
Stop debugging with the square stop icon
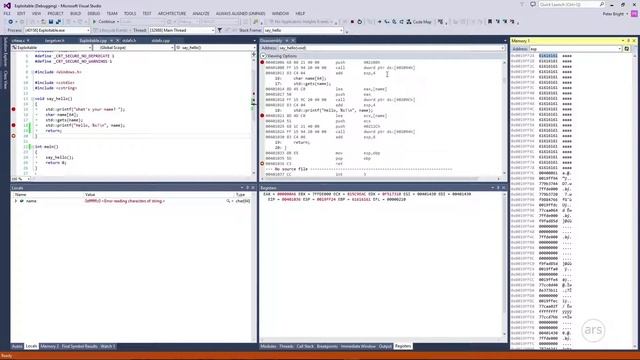click(352, 22)
